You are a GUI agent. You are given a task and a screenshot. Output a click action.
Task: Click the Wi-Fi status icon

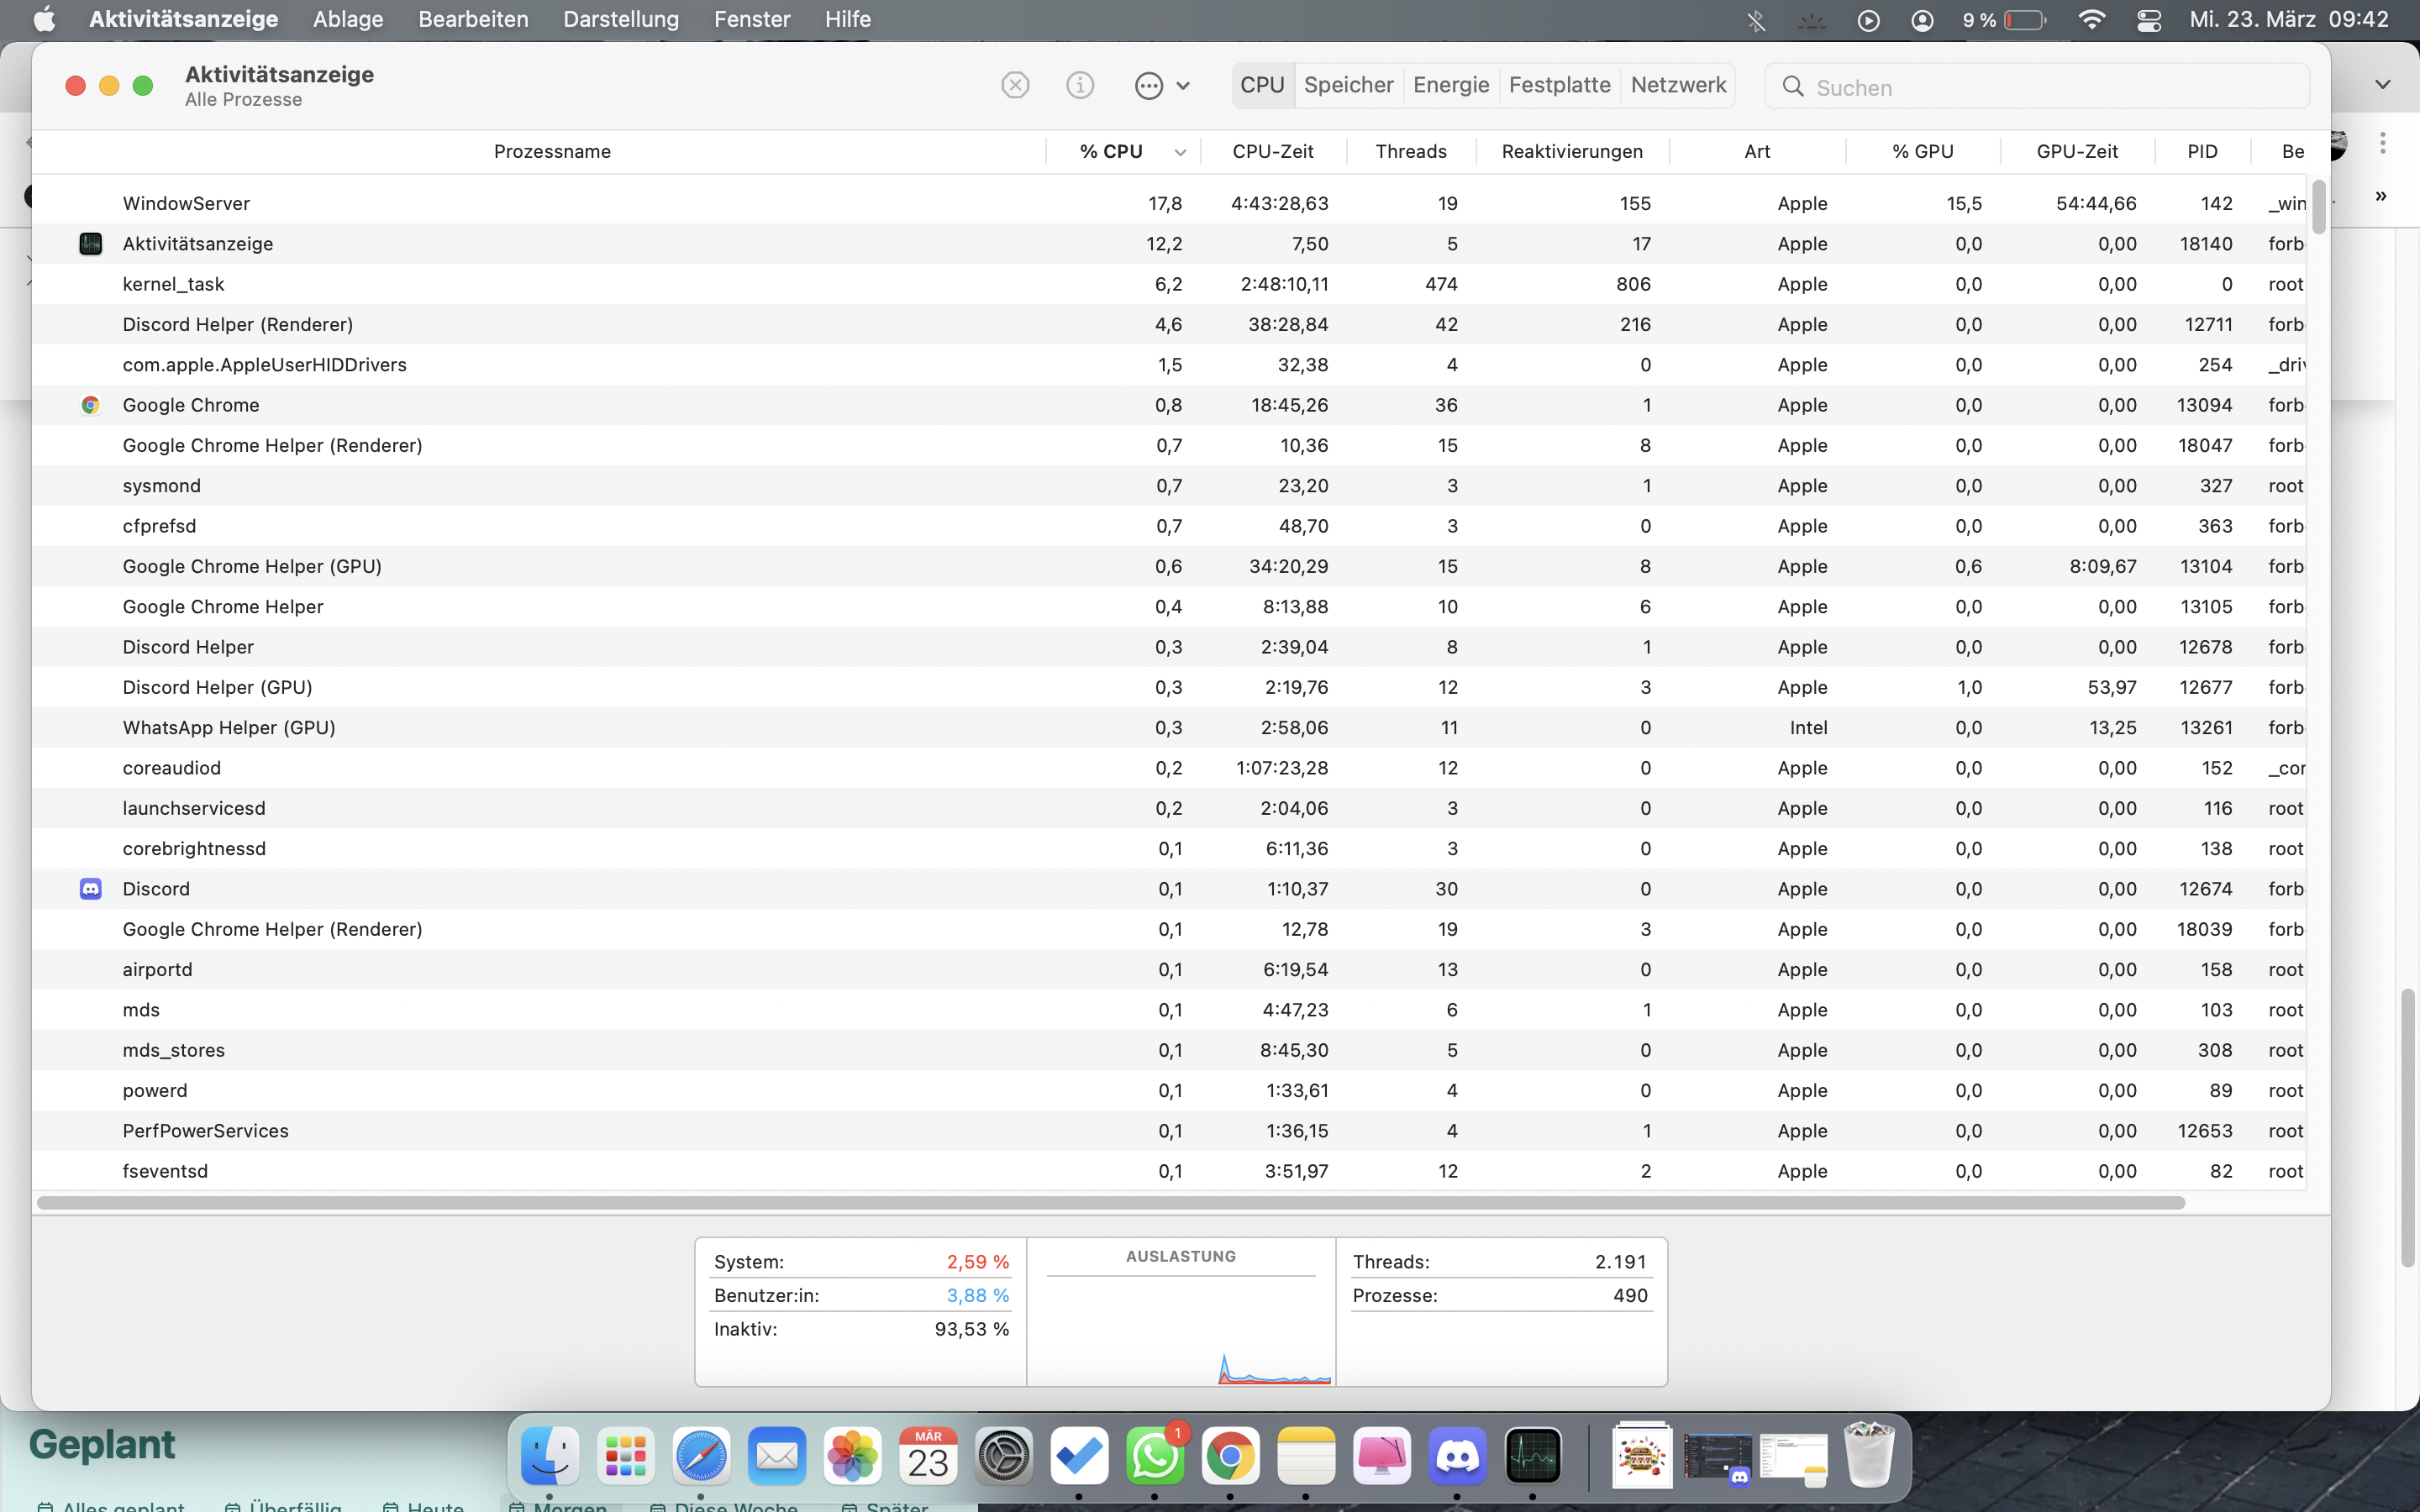2091,20
